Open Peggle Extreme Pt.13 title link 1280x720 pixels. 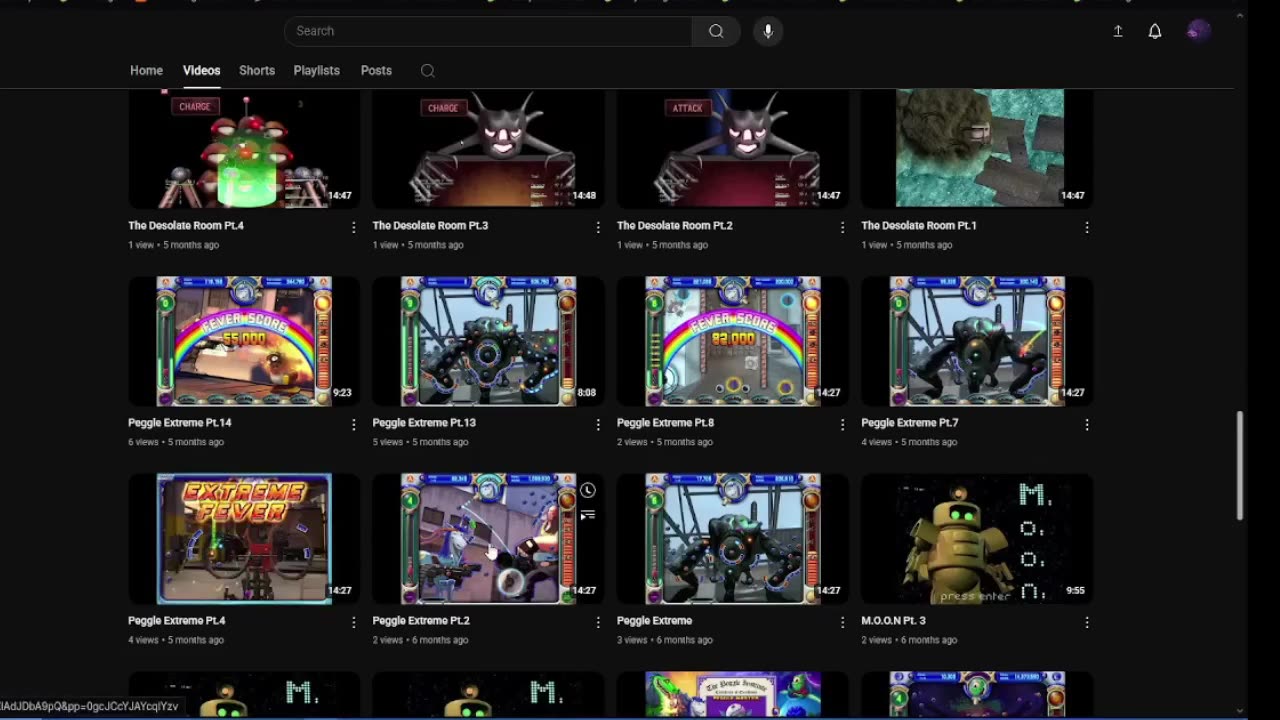[x=424, y=423]
